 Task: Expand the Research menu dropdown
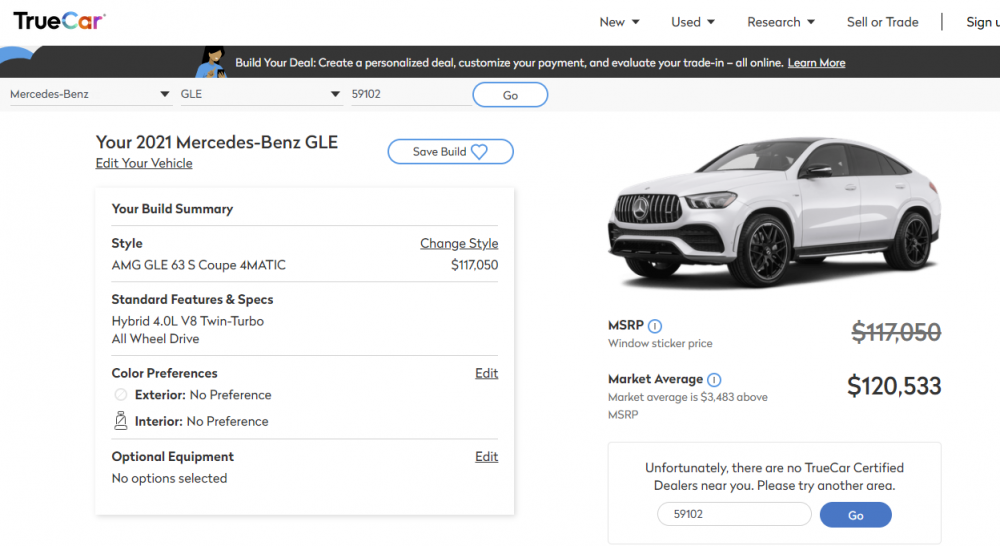(781, 22)
